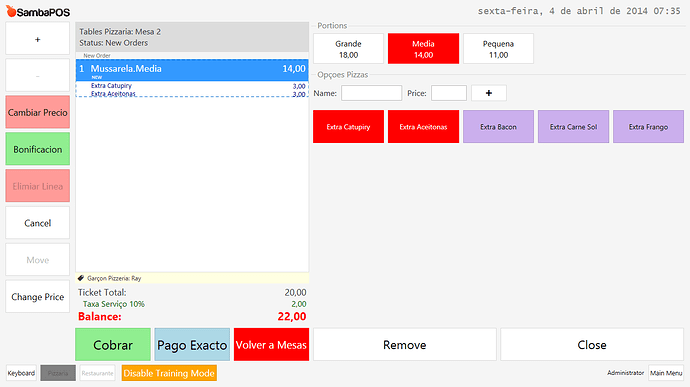Add the Extra Carne Sol option
Image resolution: width=690 pixels, height=387 pixels.
[573, 127]
